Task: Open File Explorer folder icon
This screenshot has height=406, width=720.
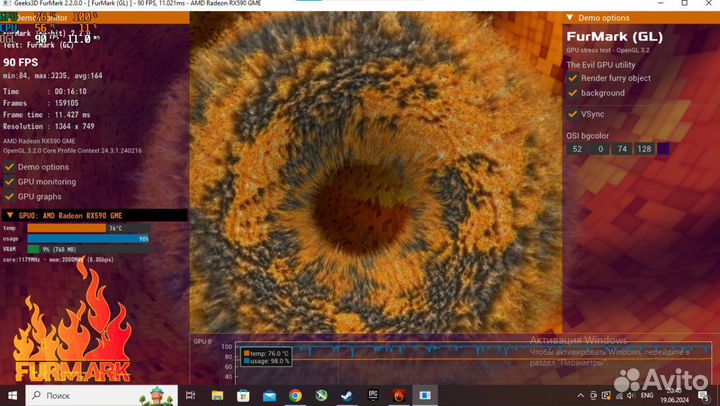Action: 217,395
